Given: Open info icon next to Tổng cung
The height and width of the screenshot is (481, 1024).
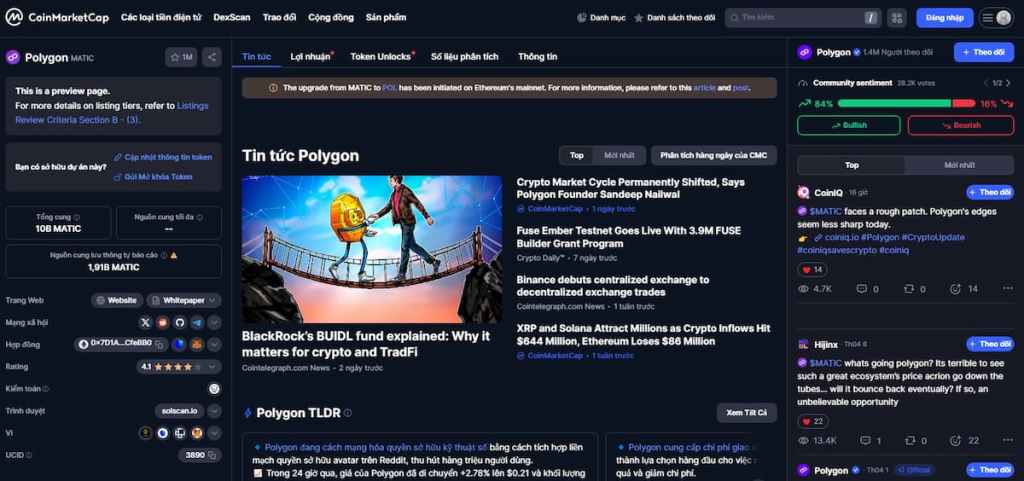Looking at the screenshot, I should point(77,217).
